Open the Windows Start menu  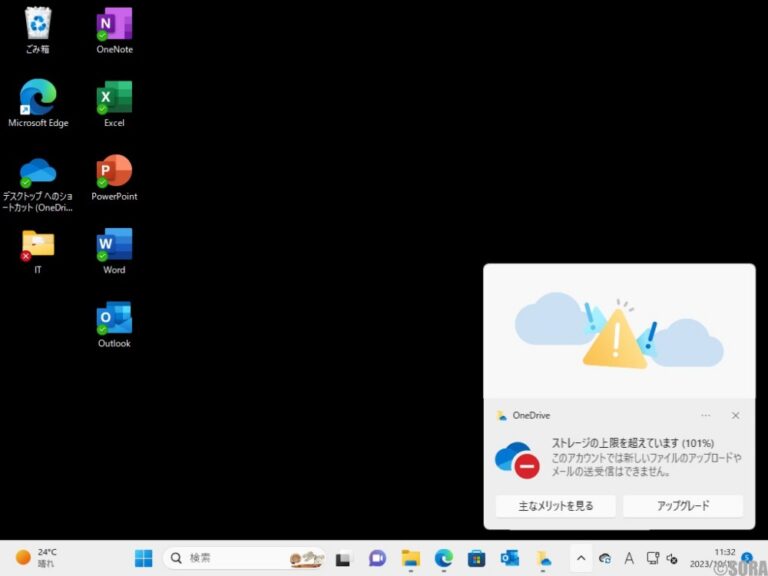click(x=144, y=558)
